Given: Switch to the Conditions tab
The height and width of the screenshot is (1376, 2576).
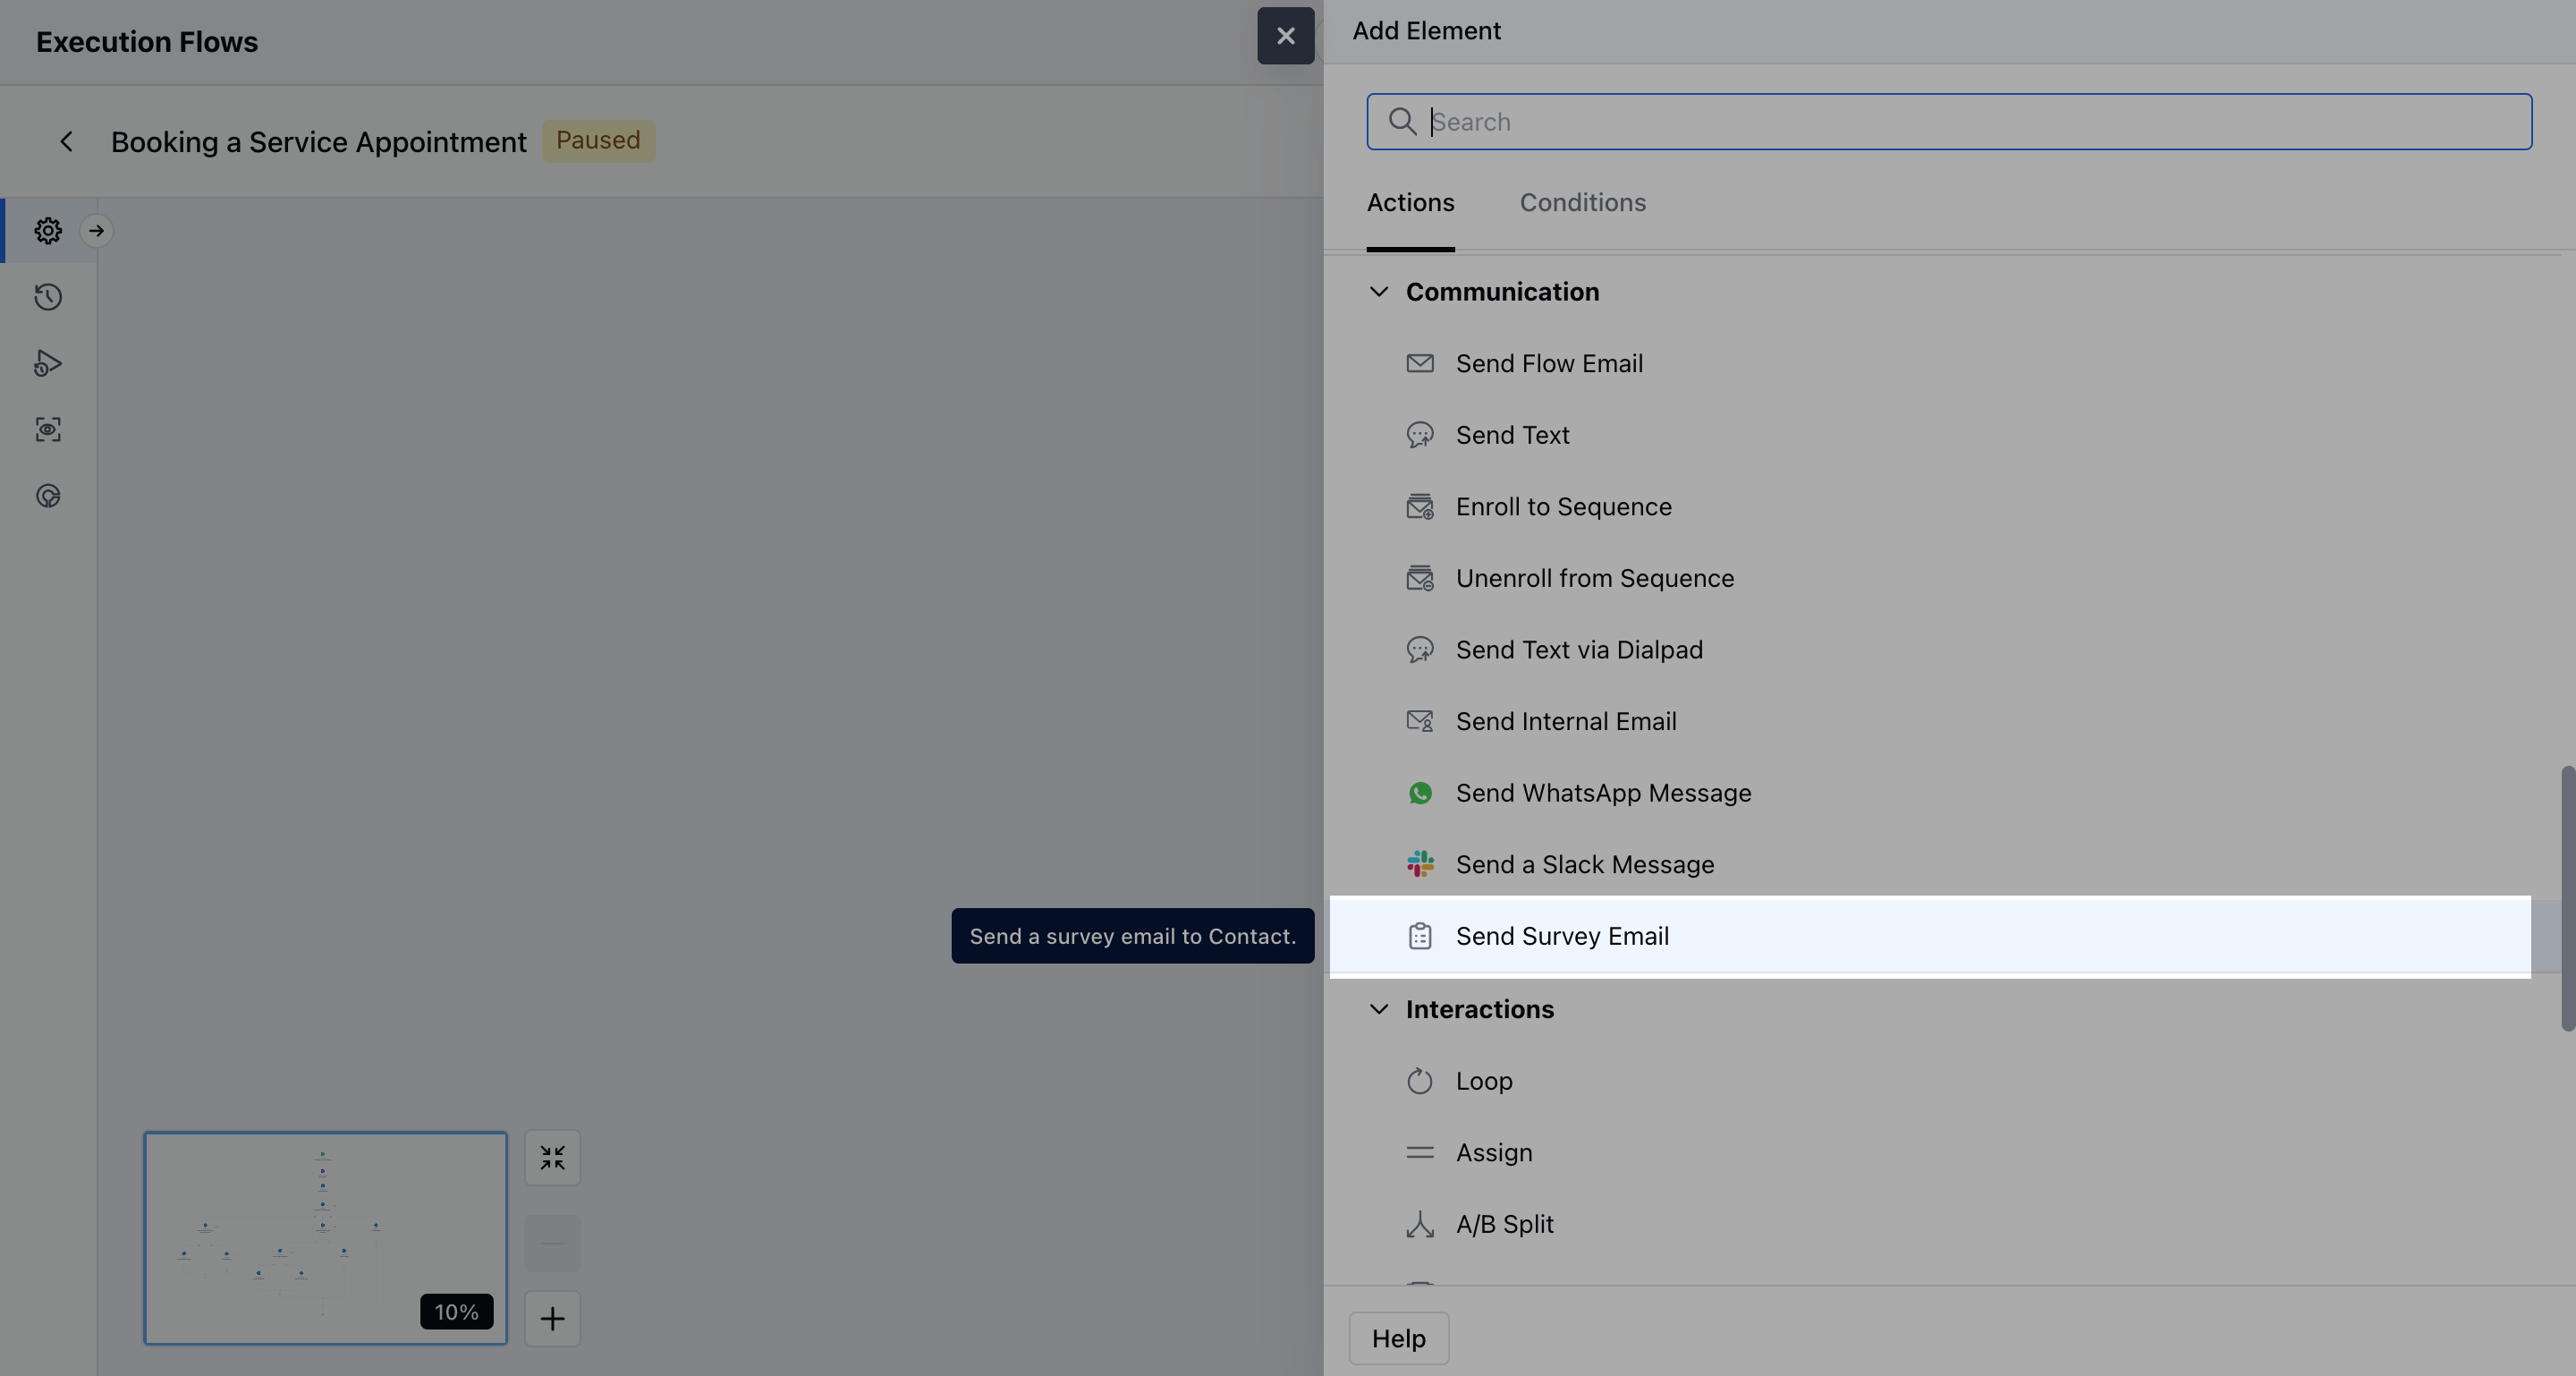Looking at the screenshot, I should point(1582,203).
